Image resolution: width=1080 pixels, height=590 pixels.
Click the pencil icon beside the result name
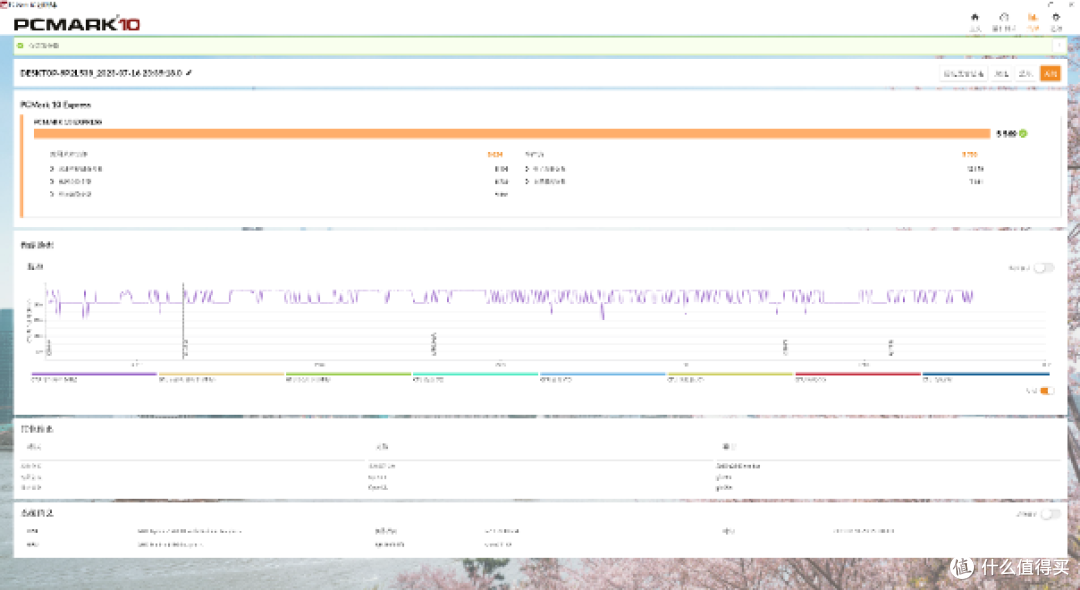click(189, 73)
